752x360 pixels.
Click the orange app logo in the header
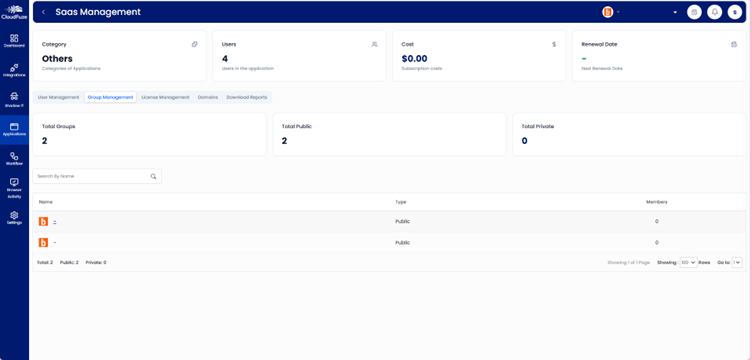coord(608,12)
